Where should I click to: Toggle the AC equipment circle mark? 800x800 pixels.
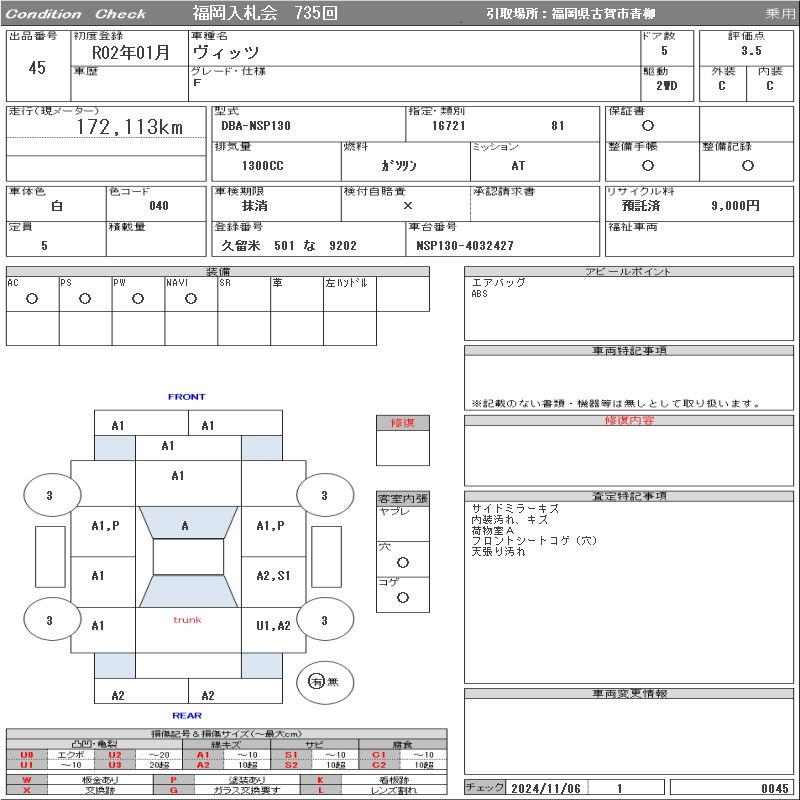(x=32, y=299)
